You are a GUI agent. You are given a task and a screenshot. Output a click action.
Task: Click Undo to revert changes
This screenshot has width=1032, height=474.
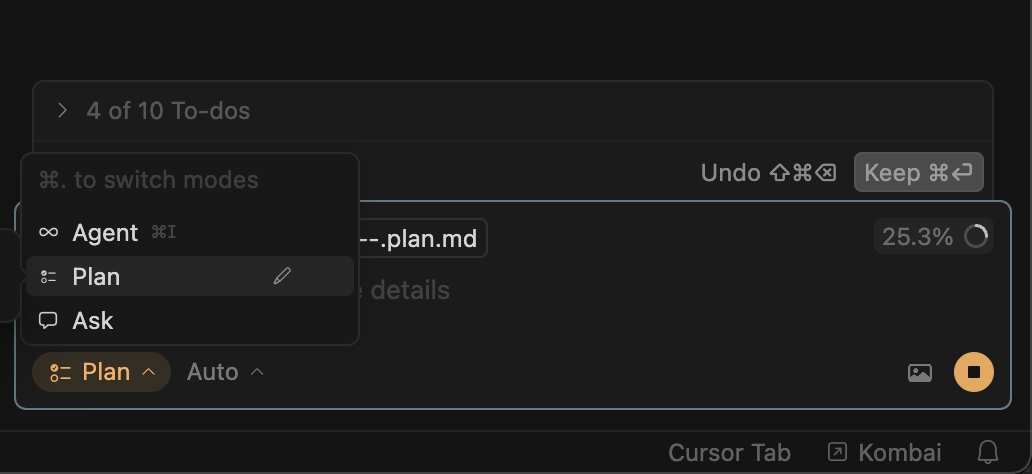click(768, 172)
